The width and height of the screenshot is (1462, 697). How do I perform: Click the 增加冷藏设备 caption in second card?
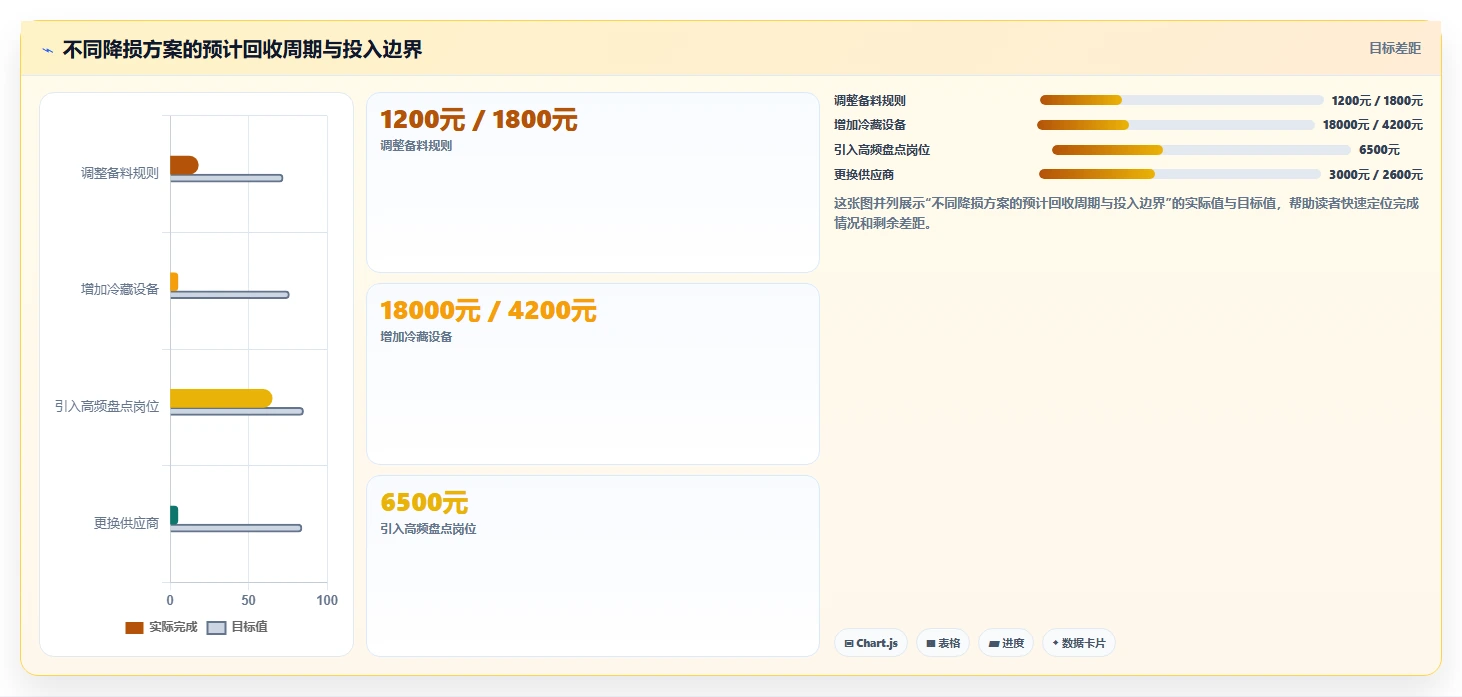click(x=416, y=337)
